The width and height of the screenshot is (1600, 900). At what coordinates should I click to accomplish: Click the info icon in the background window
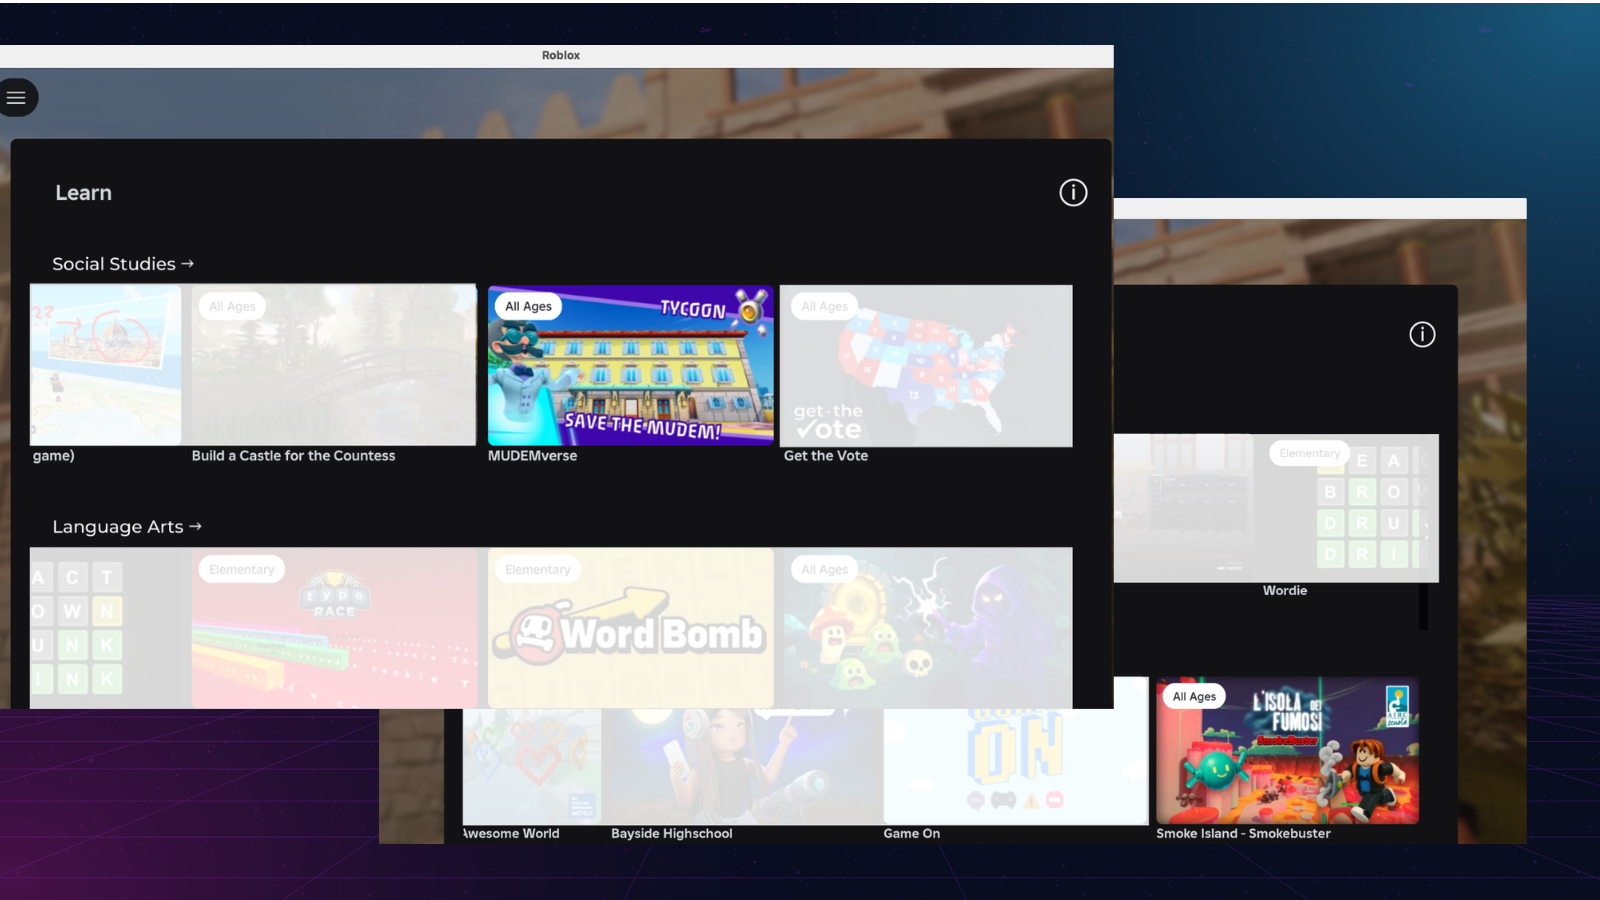pos(1422,335)
